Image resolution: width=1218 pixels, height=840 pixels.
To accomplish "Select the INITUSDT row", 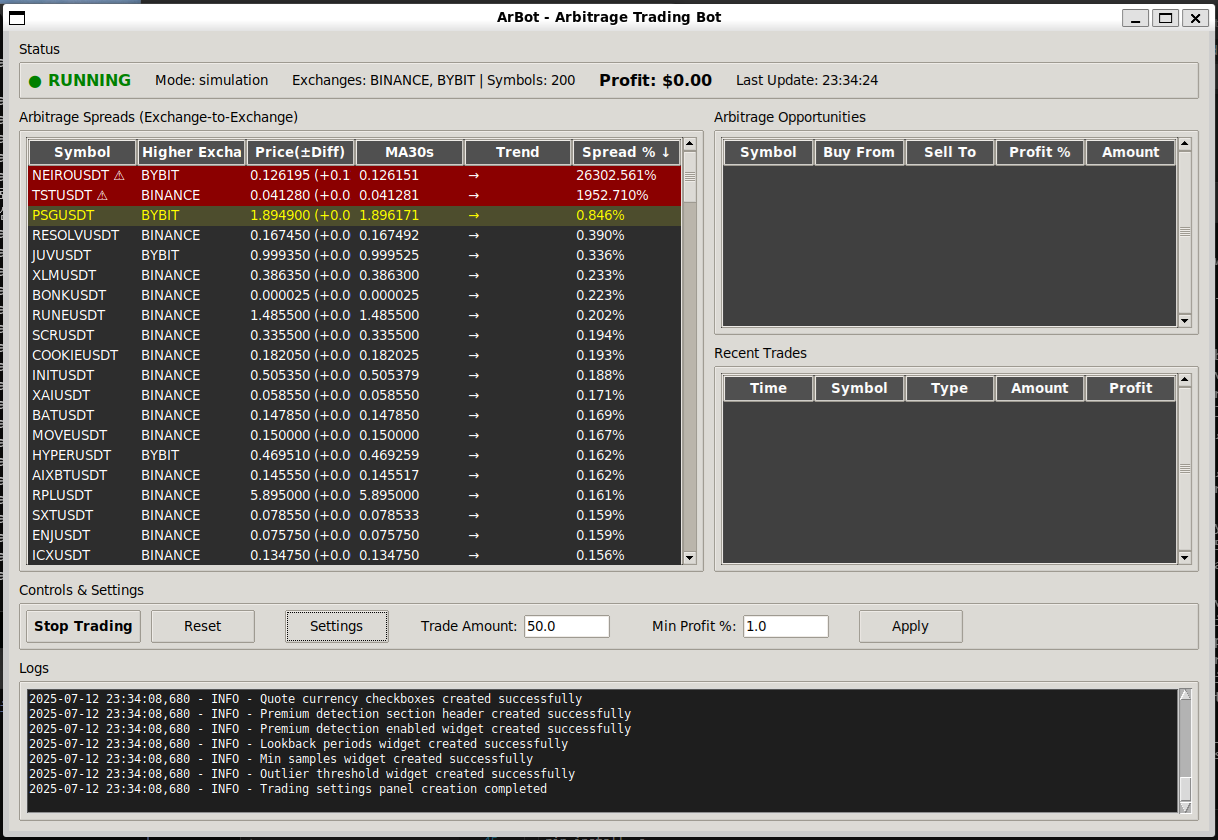I will click(355, 375).
